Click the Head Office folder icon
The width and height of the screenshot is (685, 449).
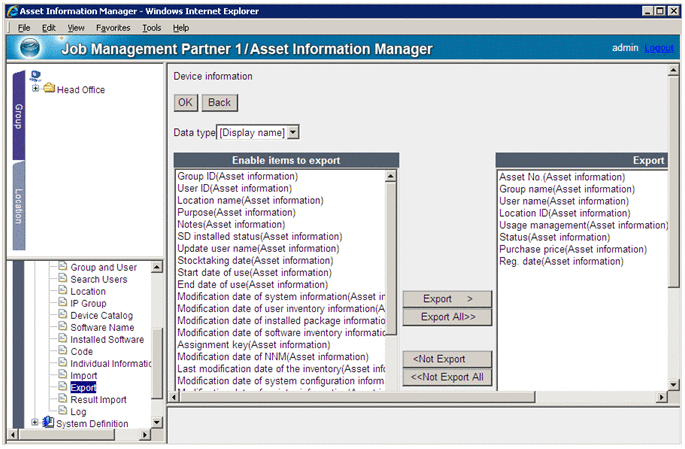point(49,89)
